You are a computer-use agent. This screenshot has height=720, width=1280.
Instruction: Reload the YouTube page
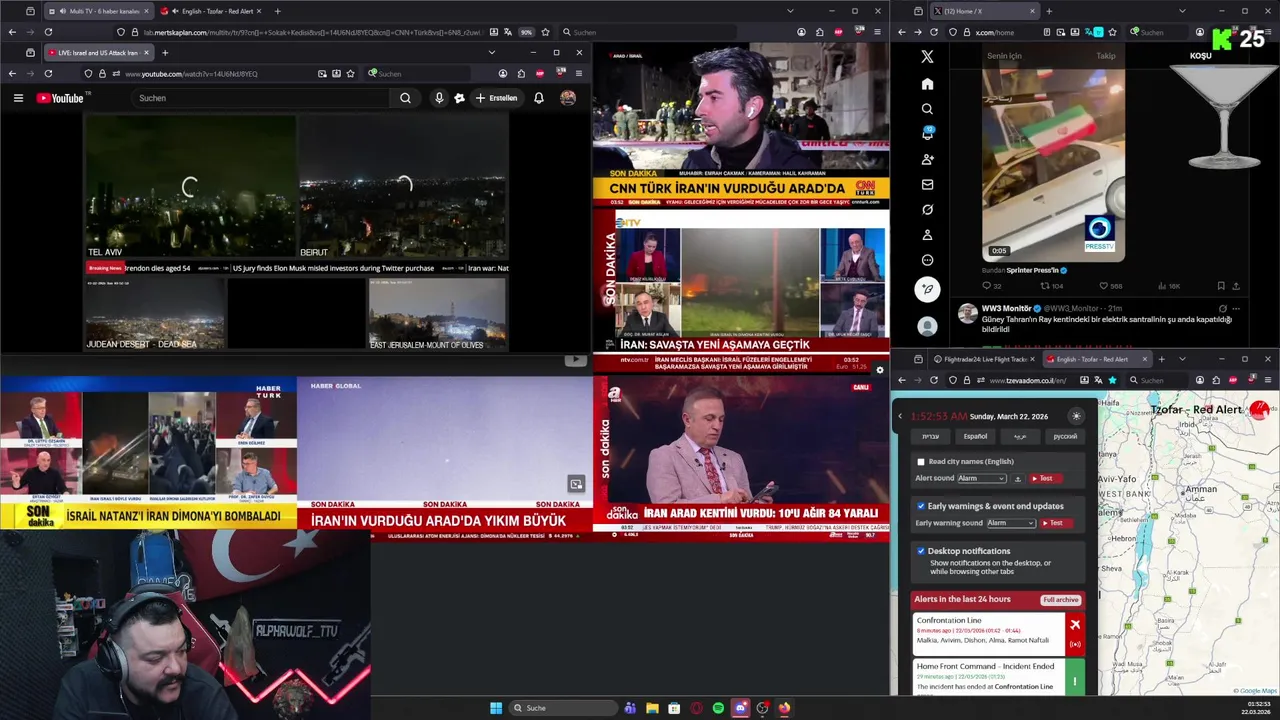(48, 73)
